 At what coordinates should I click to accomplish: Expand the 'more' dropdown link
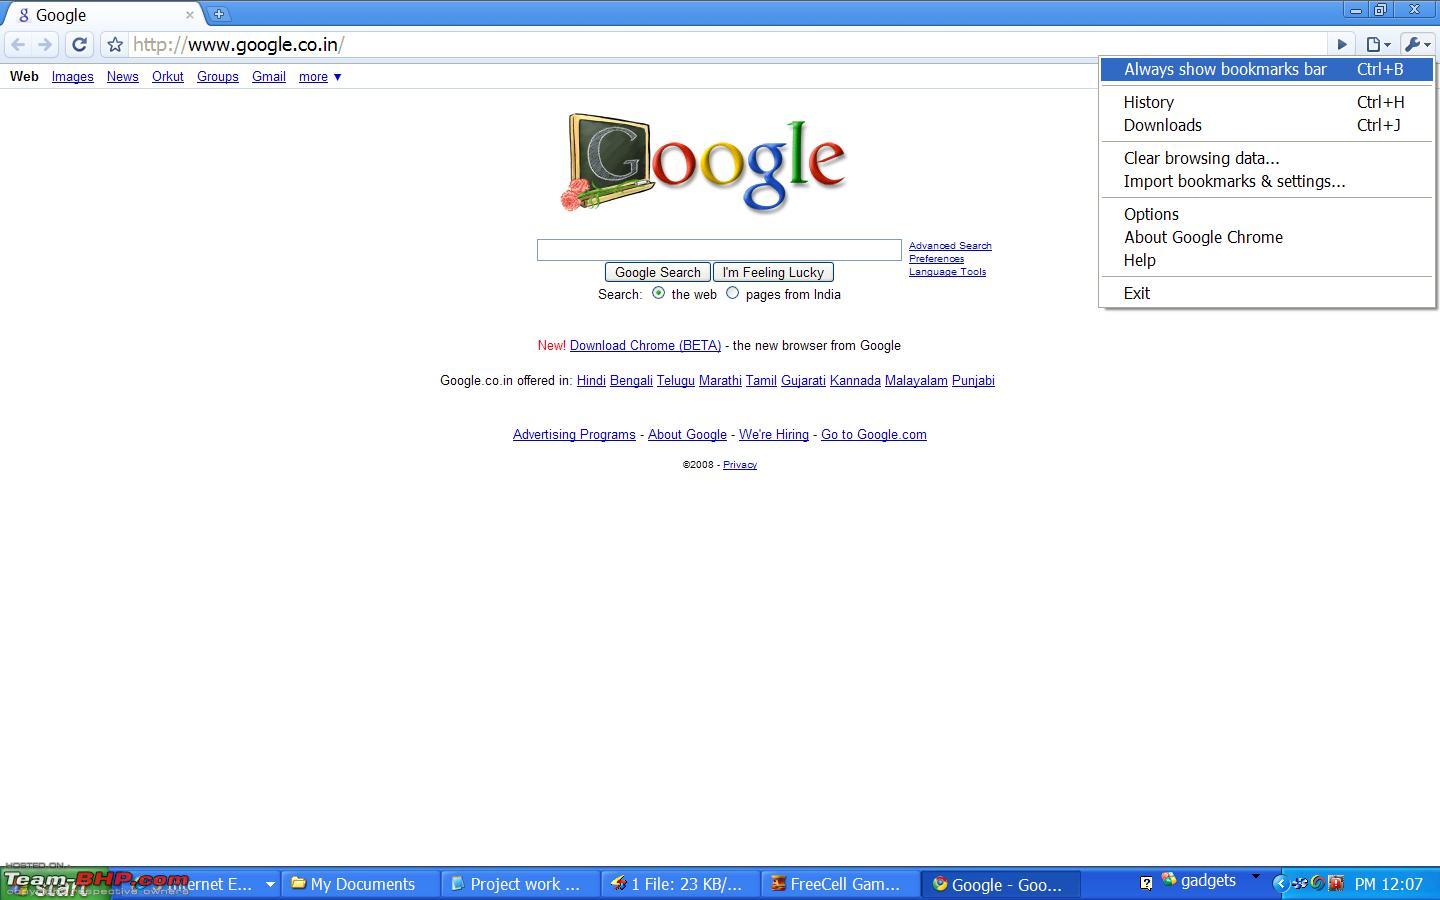(x=320, y=77)
